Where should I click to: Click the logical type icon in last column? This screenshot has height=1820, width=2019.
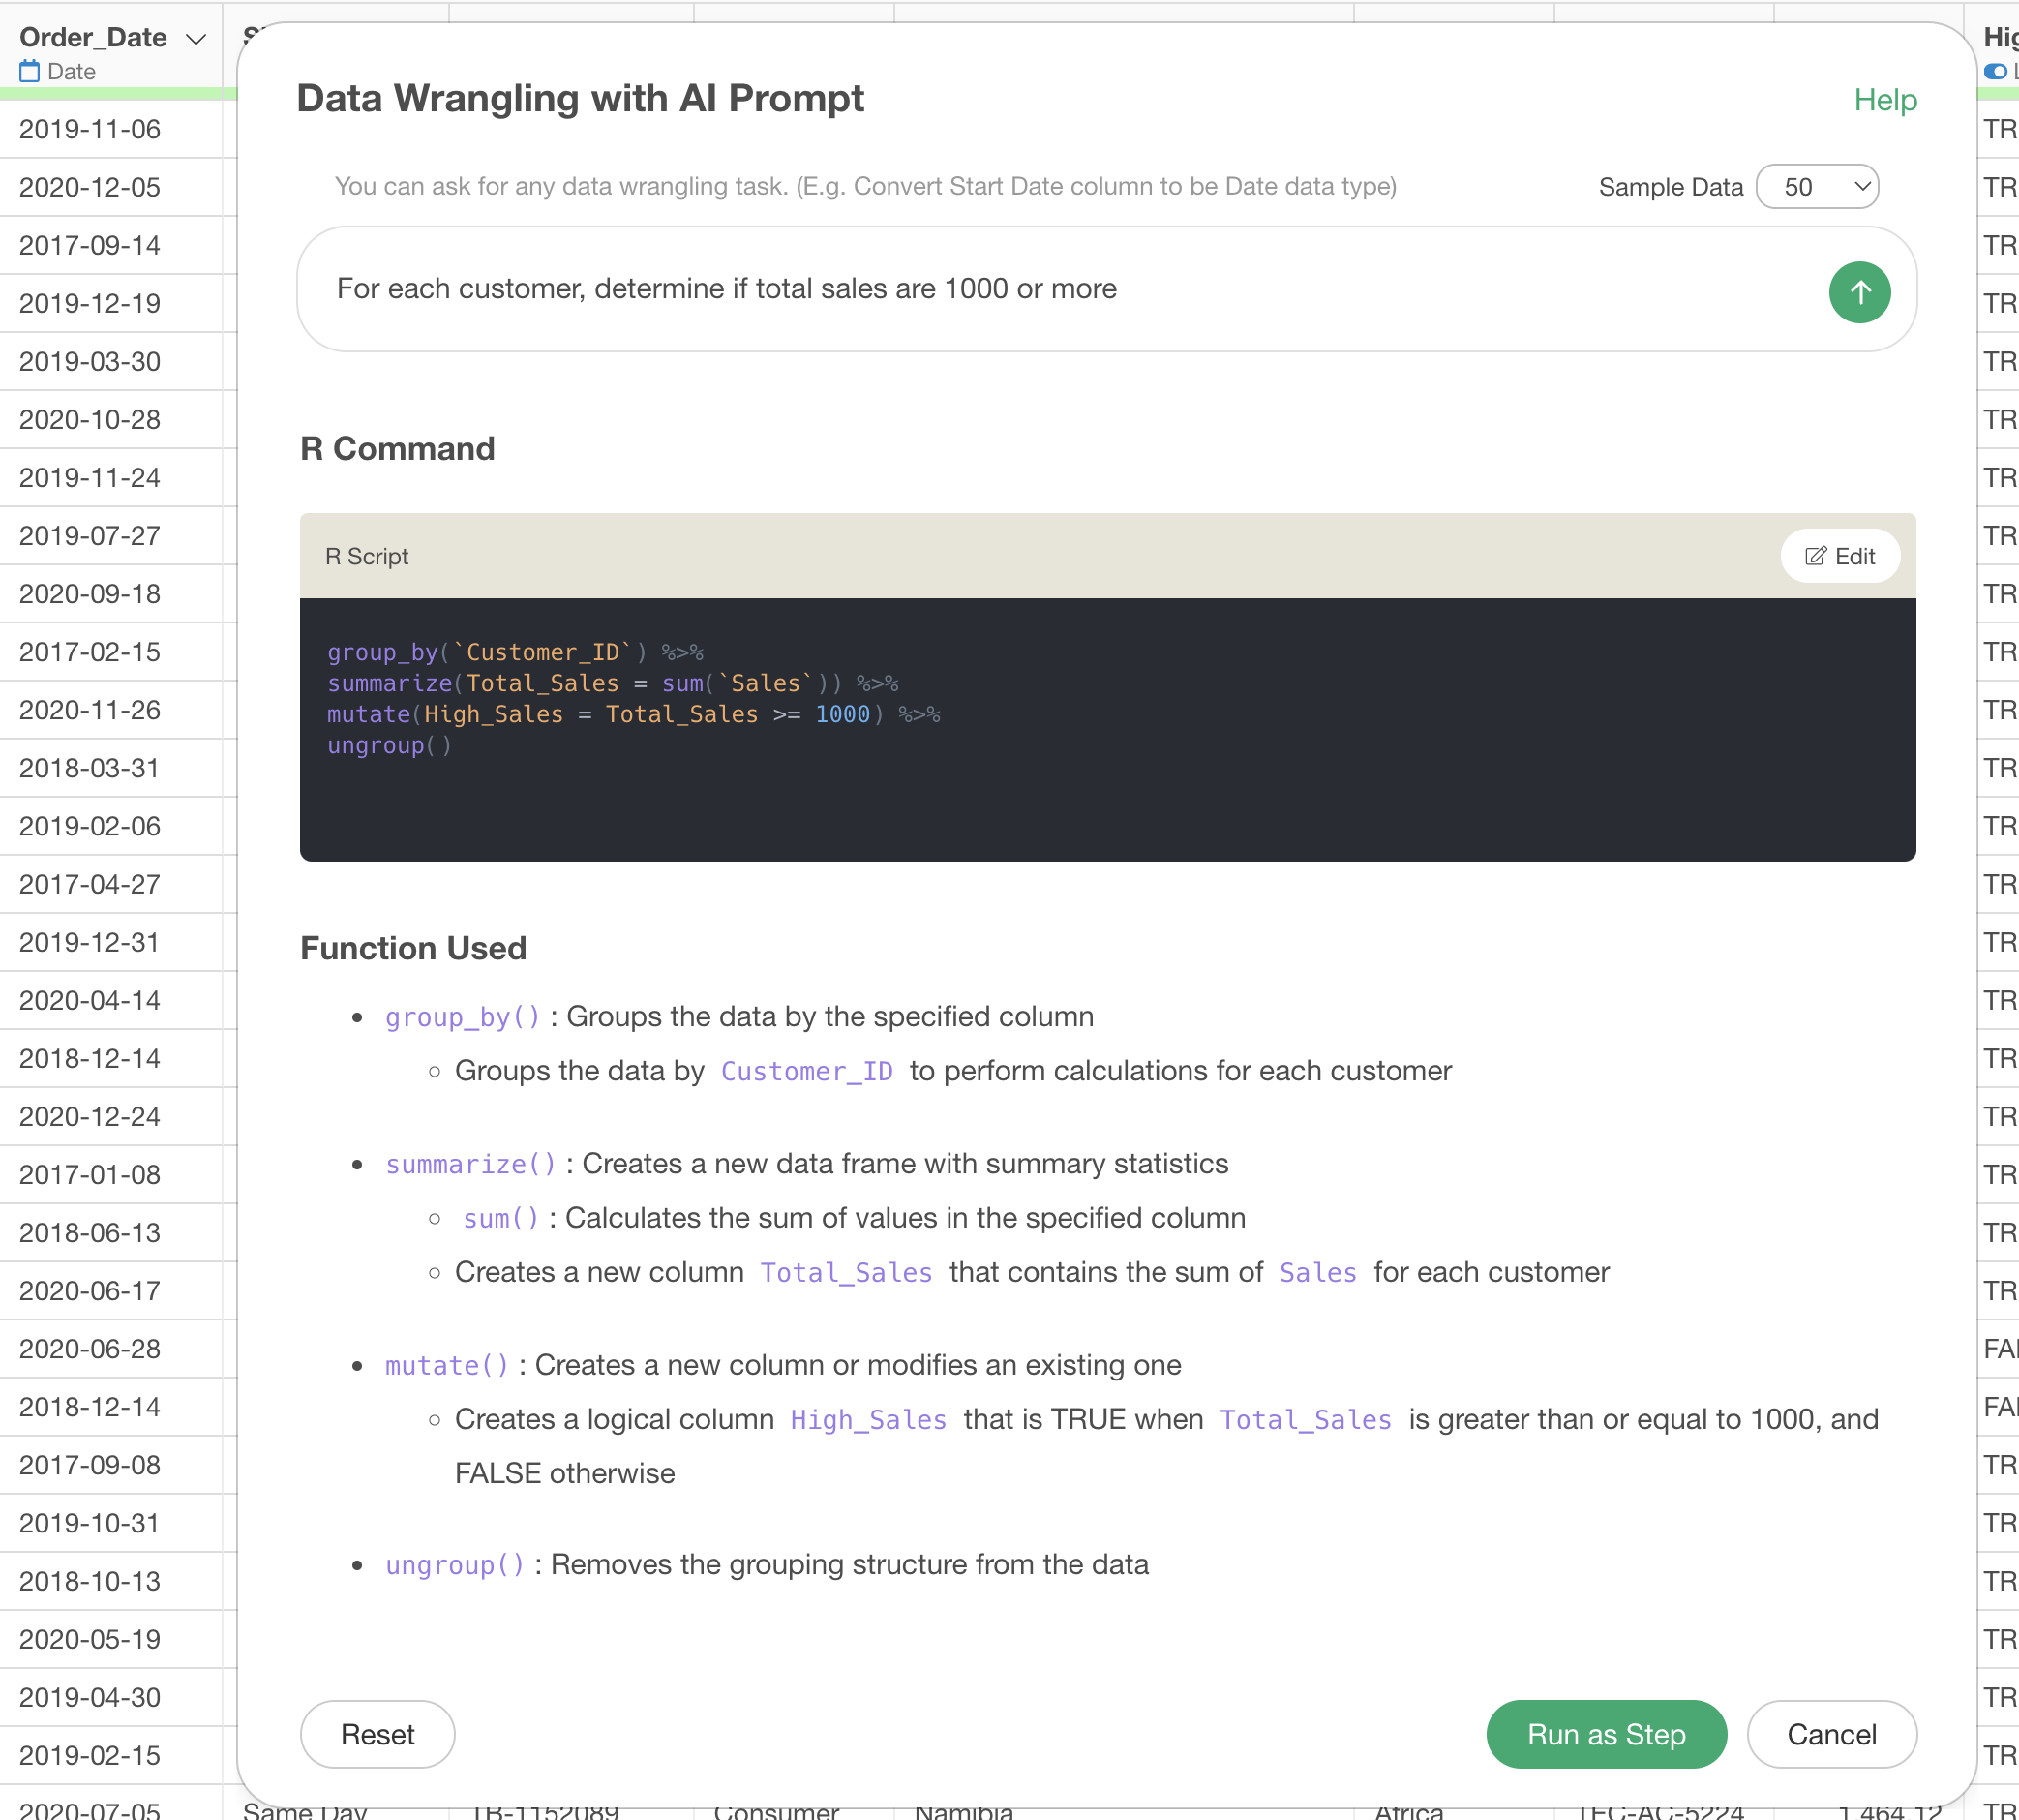pyautogui.click(x=1995, y=71)
